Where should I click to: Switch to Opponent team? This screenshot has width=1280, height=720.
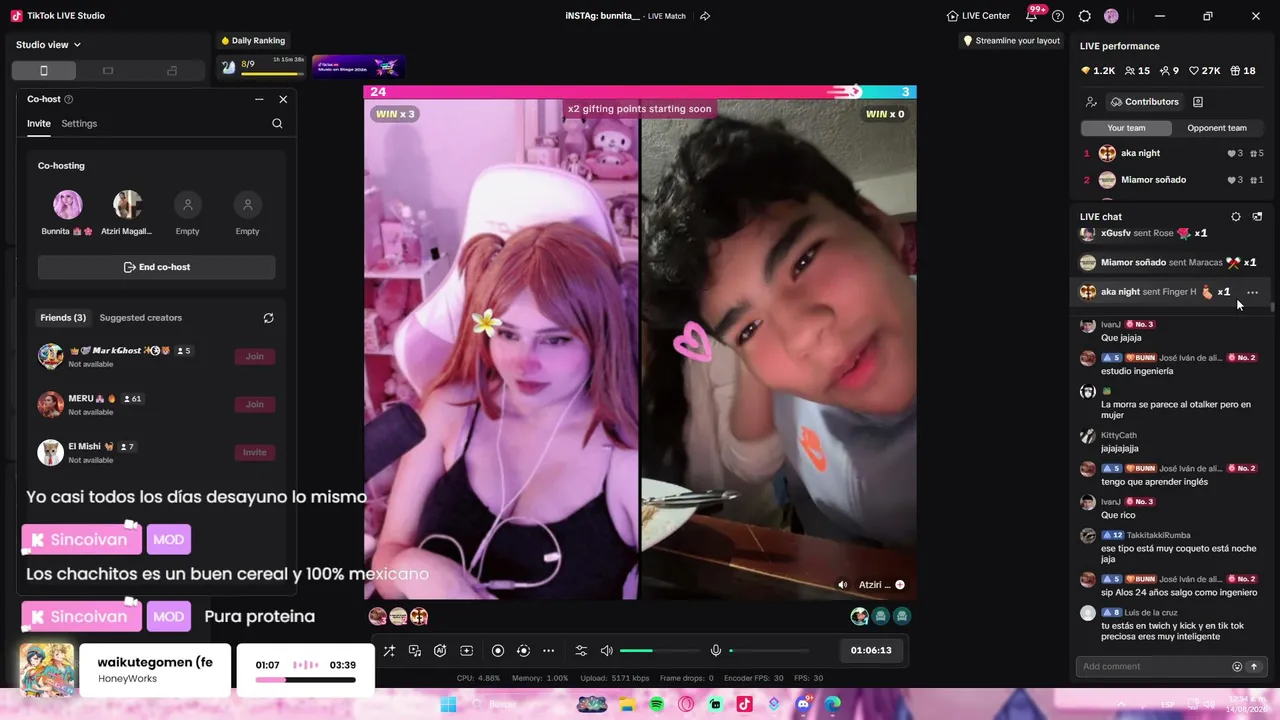coord(1217,128)
